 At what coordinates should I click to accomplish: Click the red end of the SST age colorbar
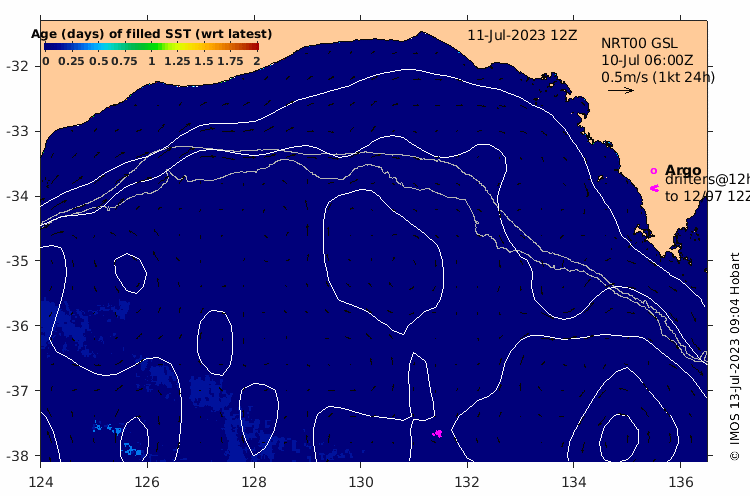[254, 46]
